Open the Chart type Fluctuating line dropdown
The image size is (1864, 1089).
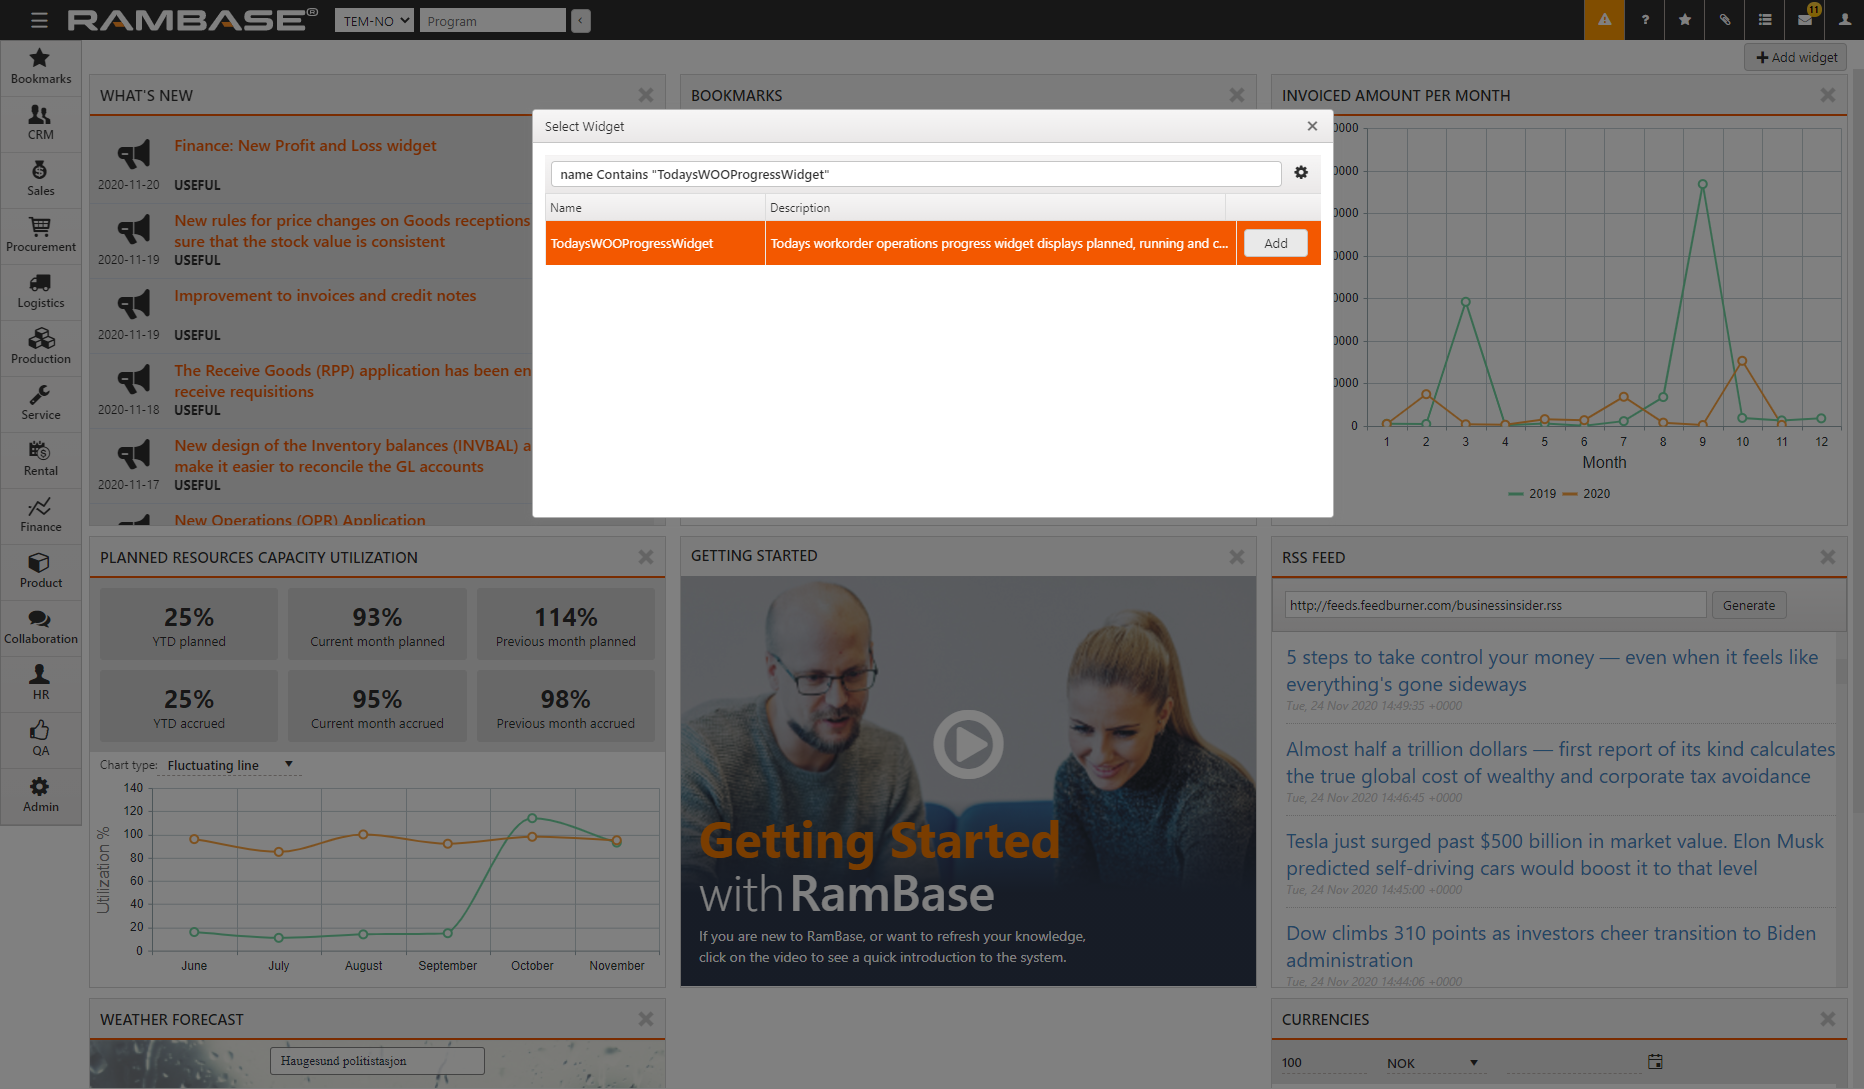230,765
